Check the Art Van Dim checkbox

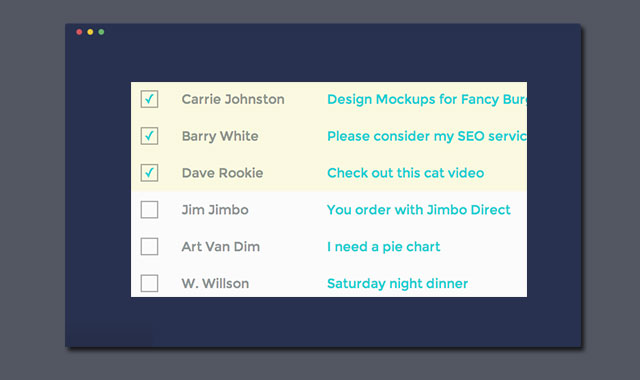149,247
